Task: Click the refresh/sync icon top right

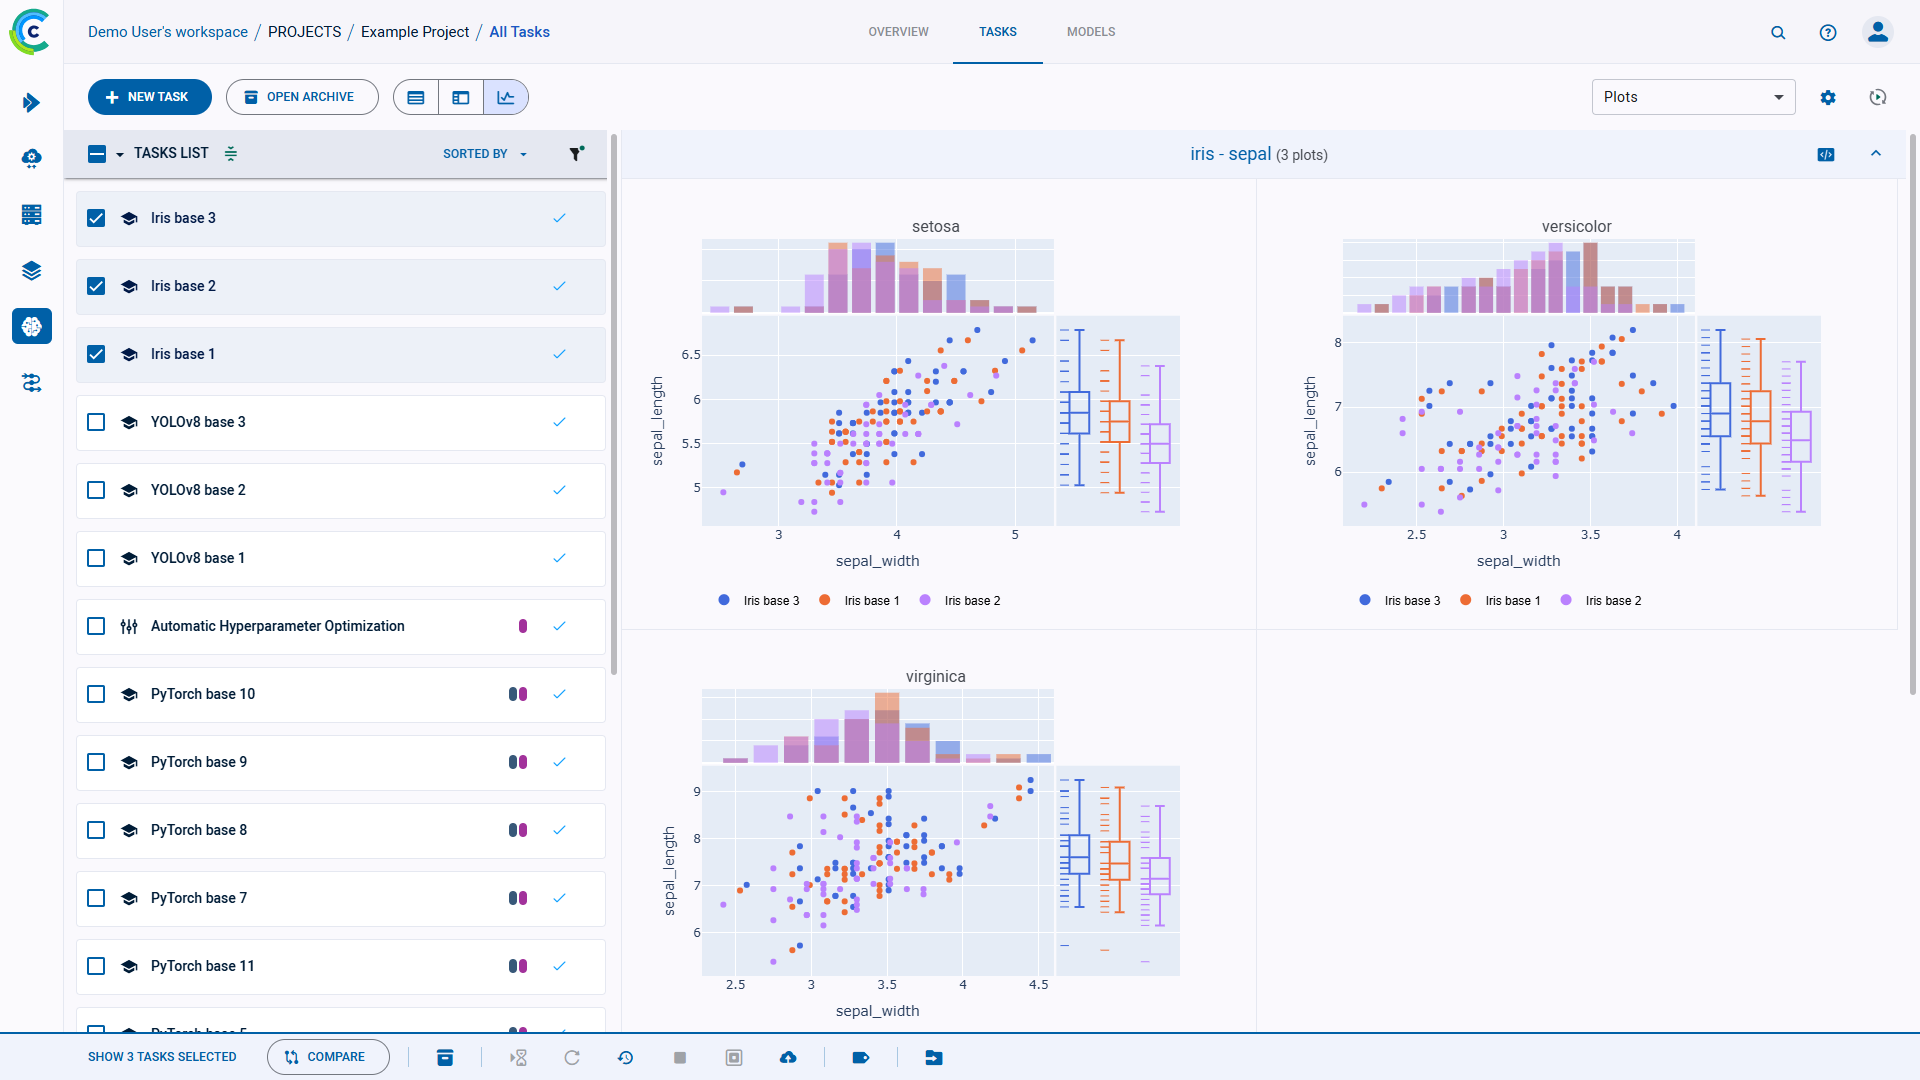Action: [1878, 96]
